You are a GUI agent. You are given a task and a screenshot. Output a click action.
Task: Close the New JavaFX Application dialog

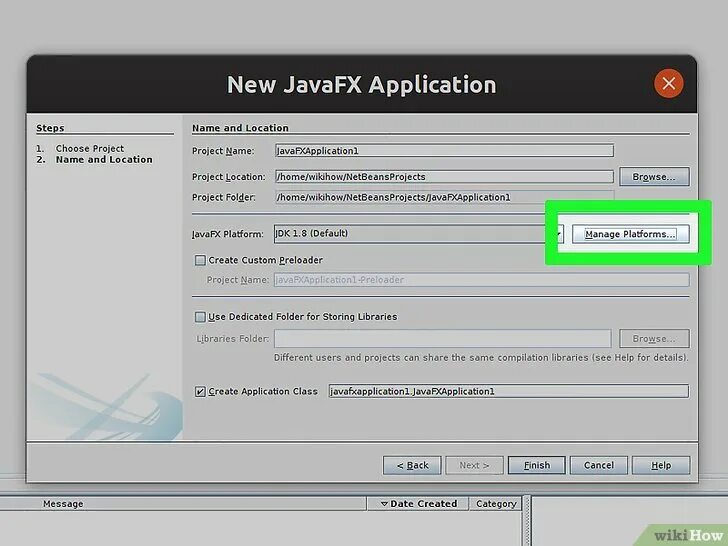pos(668,84)
